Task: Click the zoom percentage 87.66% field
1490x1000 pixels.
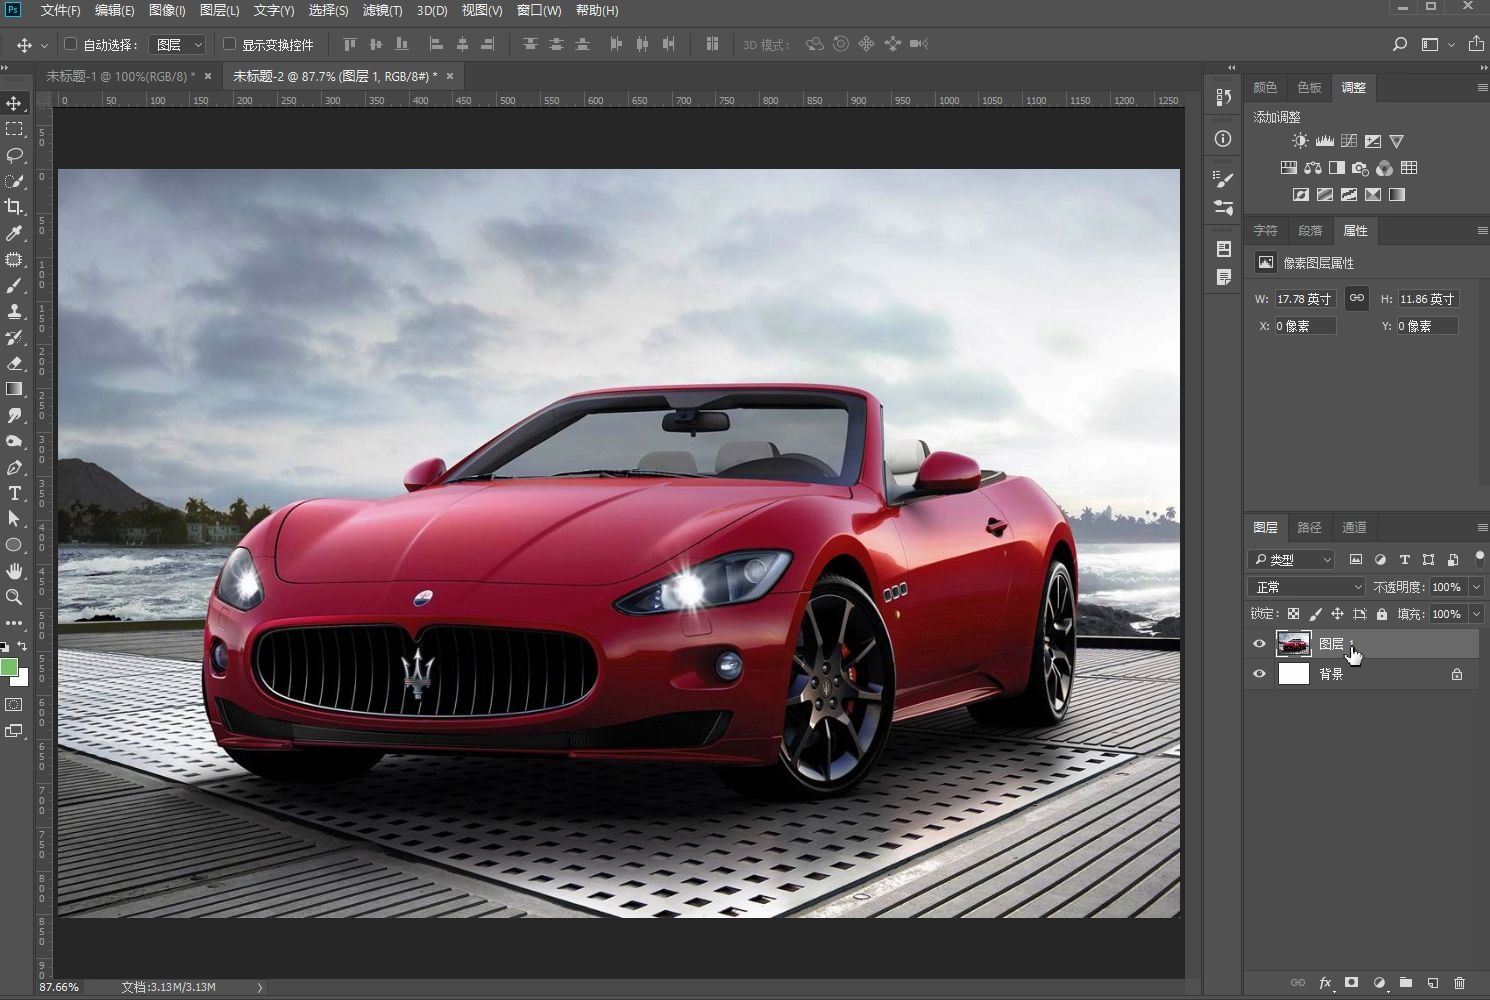Action: point(59,987)
